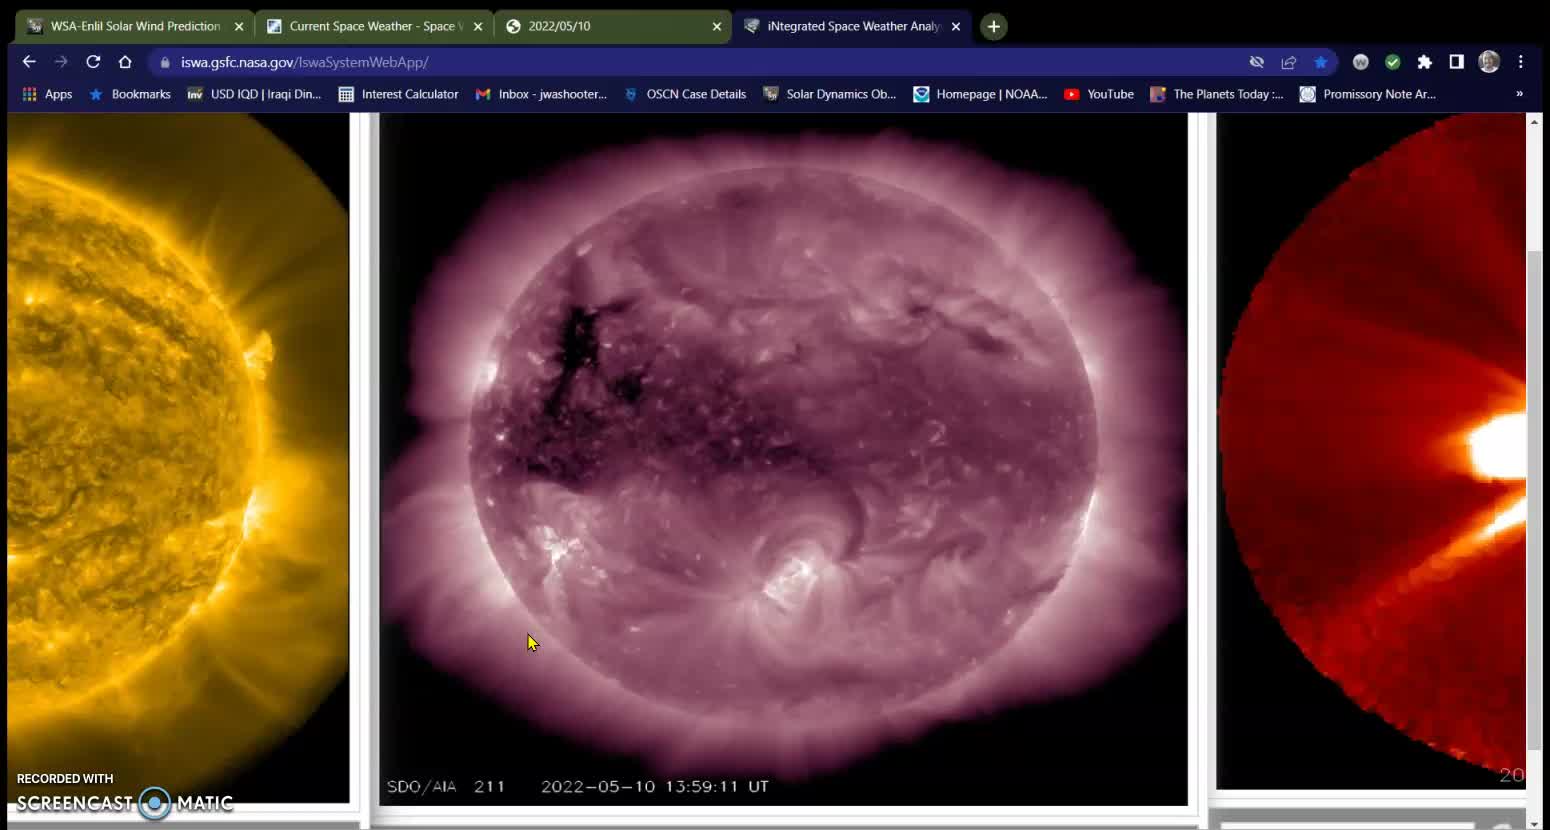Viewport: 1550px width, 830px height.
Task: Open the Solar Dynamics Observatory bookmark
Action: click(x=830, y=94)
